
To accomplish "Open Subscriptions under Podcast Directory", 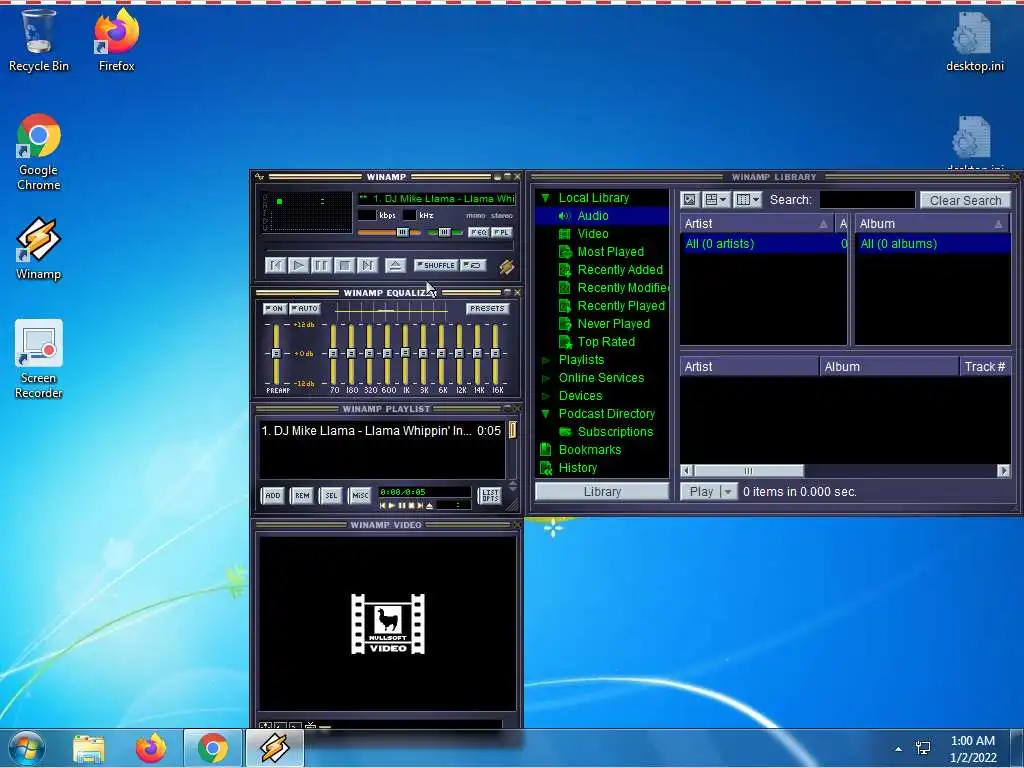I will pyautogui.click(x=615, y=432).
